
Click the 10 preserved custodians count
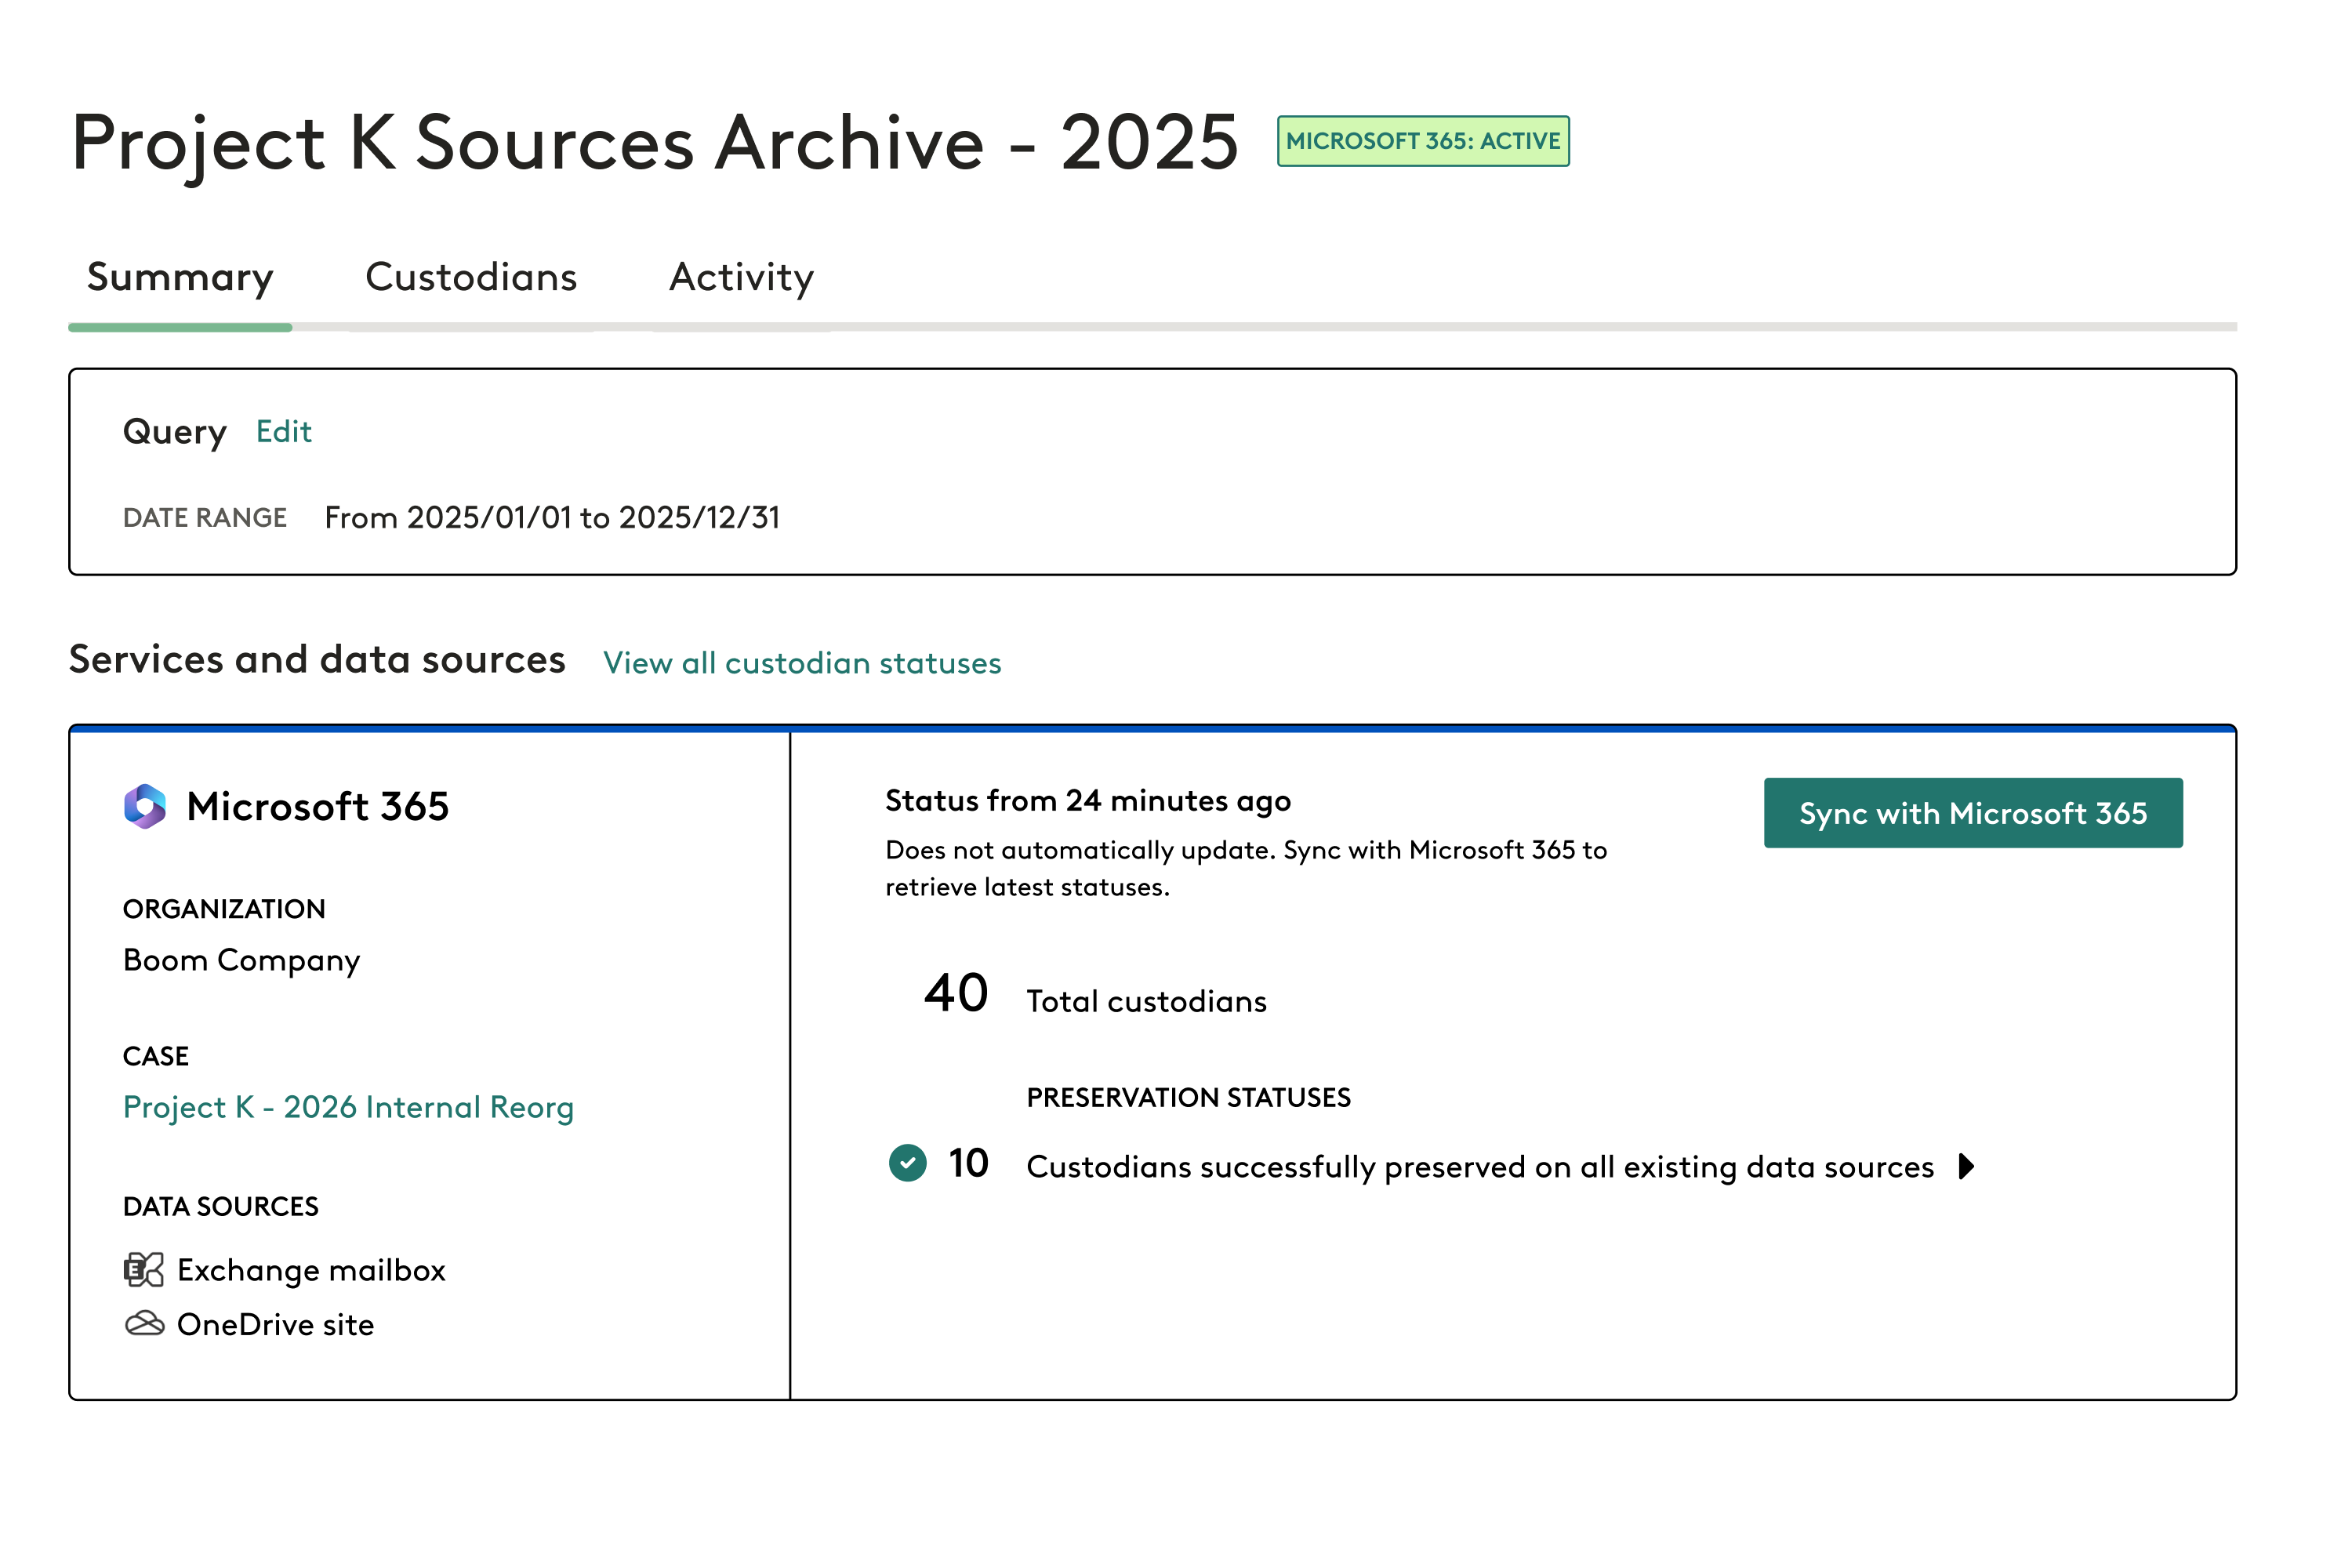(968, 1163)
